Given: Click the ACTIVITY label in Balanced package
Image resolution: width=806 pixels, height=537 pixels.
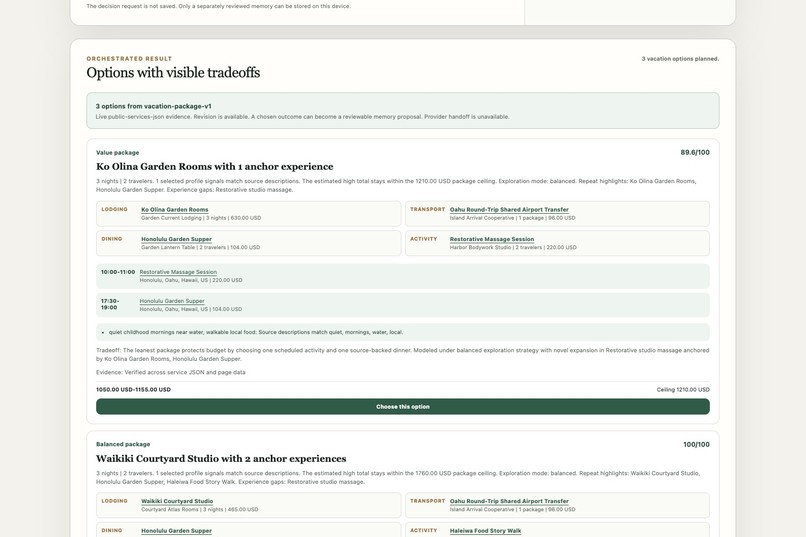Looking at the screenshot, I should point(424,530).
